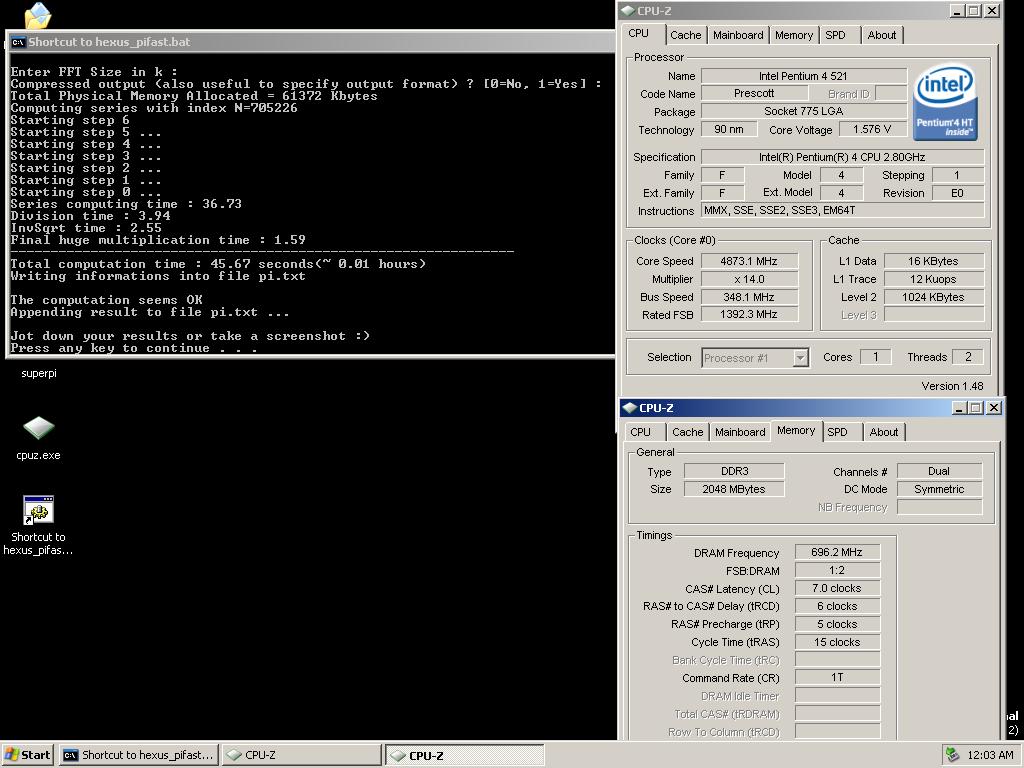Switch to hexus_pifast taskbar button
Image resolution: width=1024 pixels, height=768 pixels.
(x=138, y=755)
